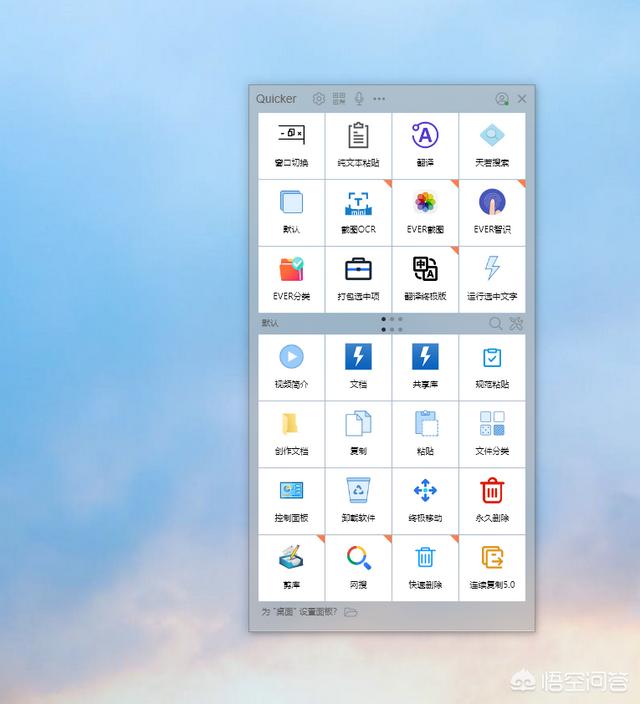Switch to second page dot of upper panel
The width and height of the screenshot is (640, 704).
[392, 319]
